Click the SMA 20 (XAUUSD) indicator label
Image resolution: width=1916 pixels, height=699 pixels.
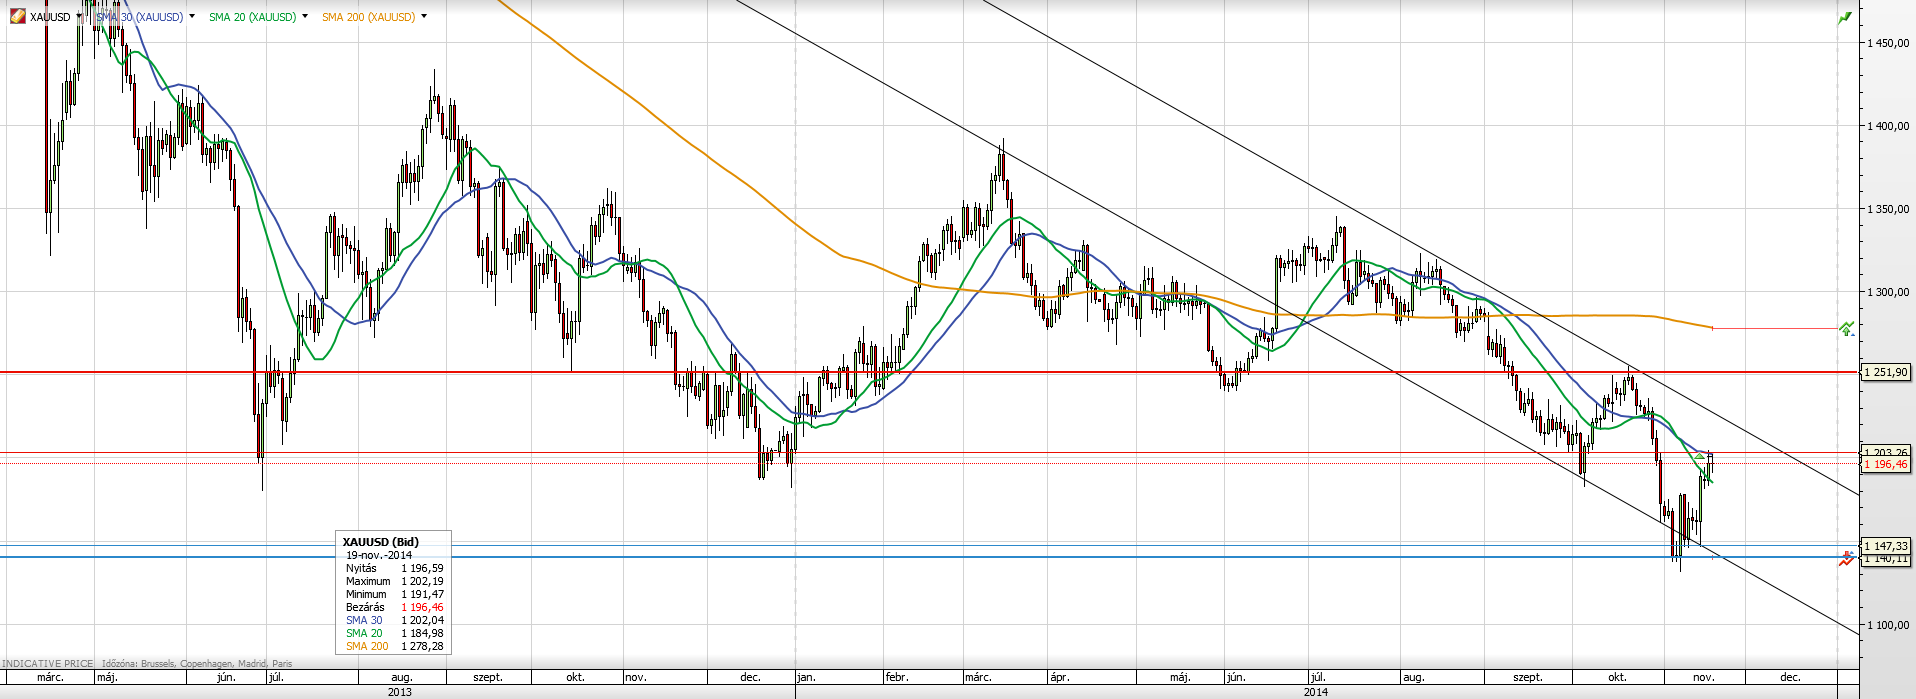pyautogui.click(x=253, y=17)
